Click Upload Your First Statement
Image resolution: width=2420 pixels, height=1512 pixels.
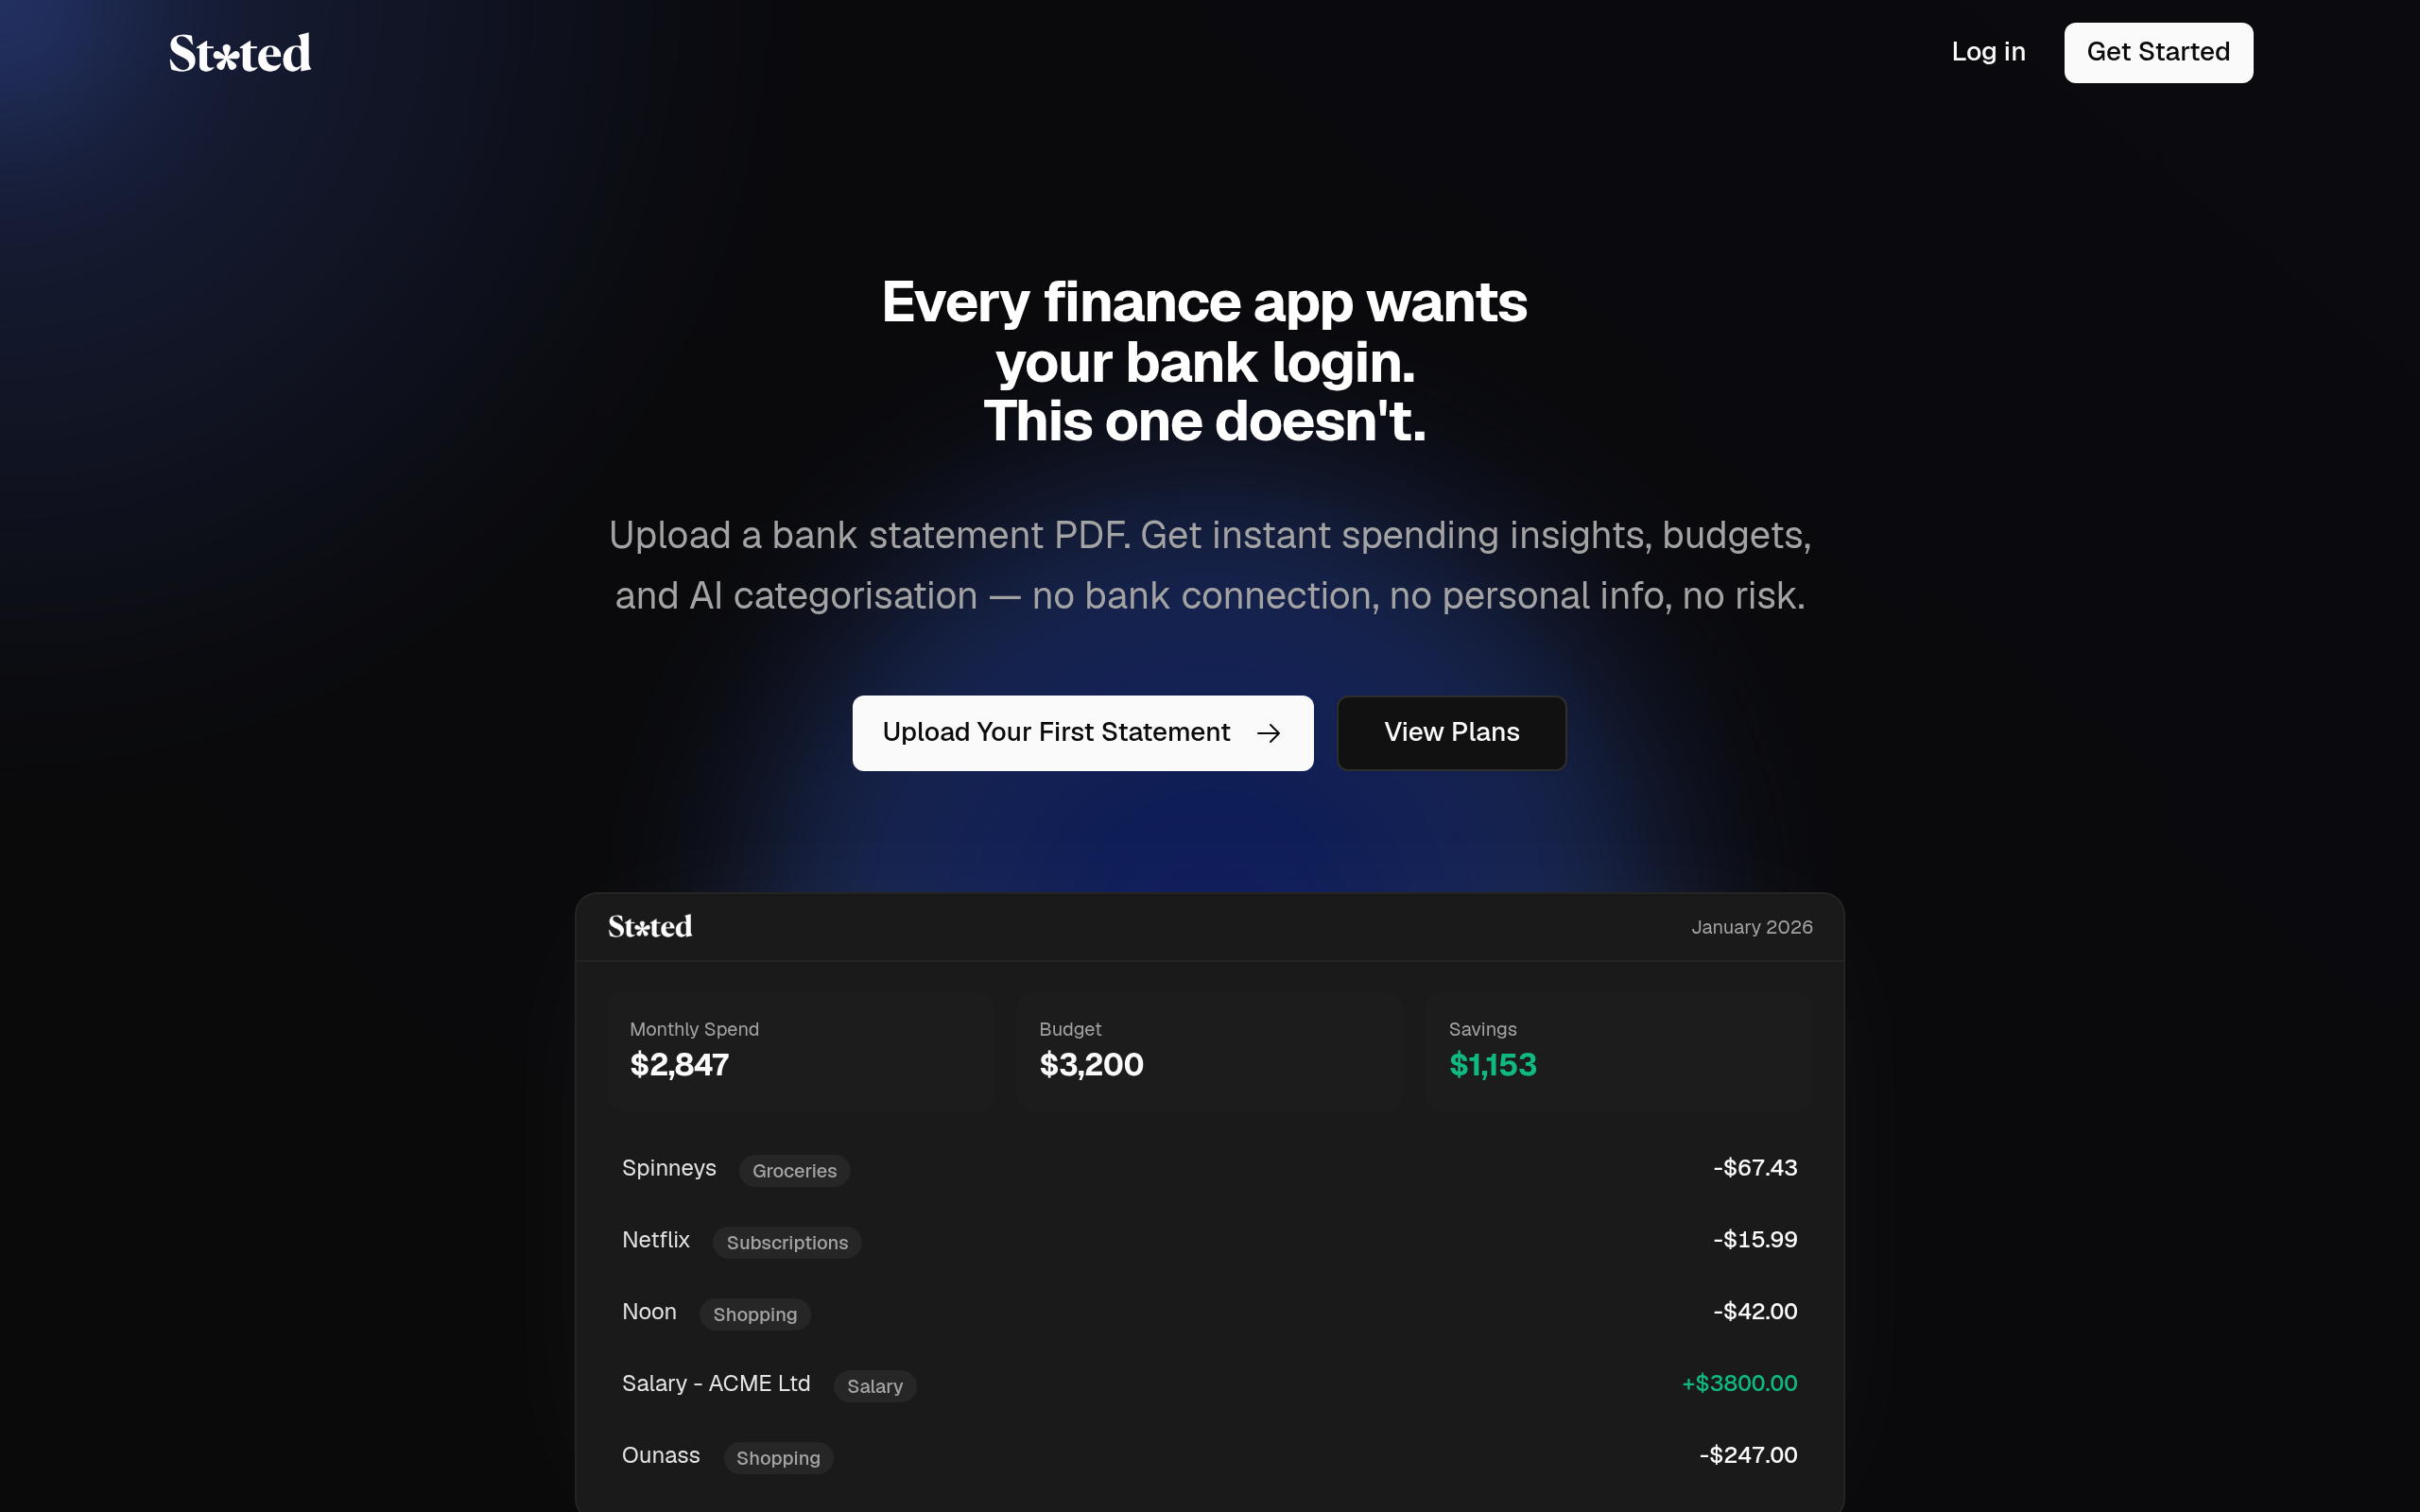[x=1082, y=733]
